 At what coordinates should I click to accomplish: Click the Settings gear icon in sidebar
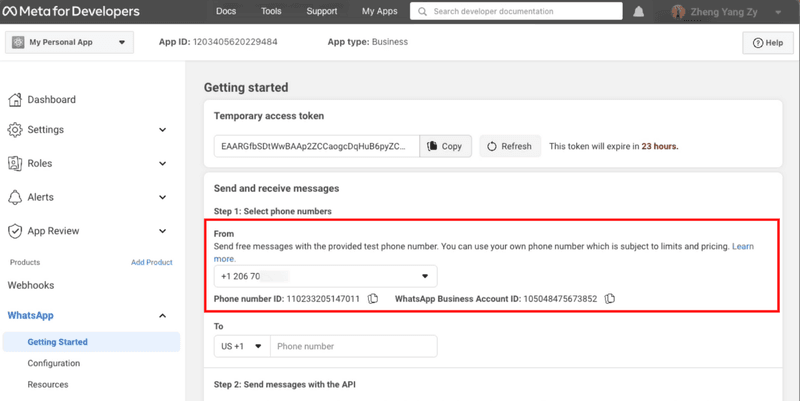(15, 130)
